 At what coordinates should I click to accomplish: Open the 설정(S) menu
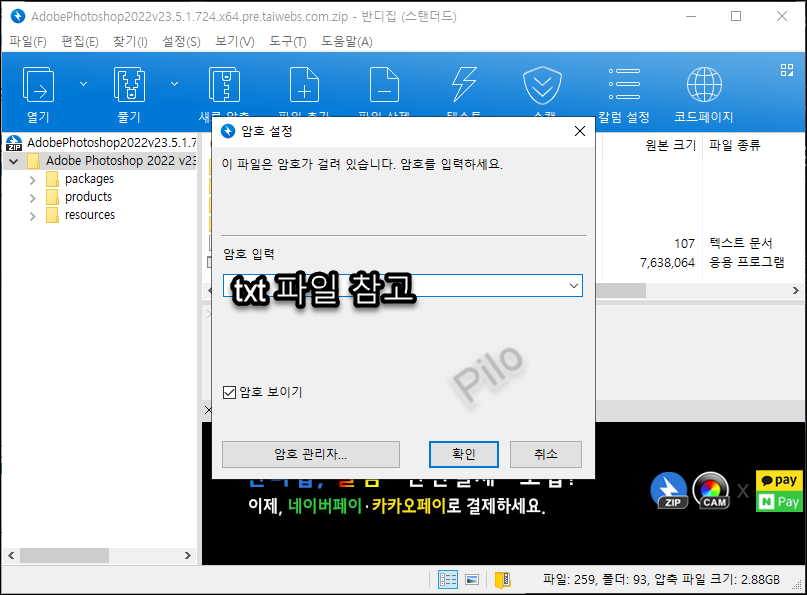point(181,42)
